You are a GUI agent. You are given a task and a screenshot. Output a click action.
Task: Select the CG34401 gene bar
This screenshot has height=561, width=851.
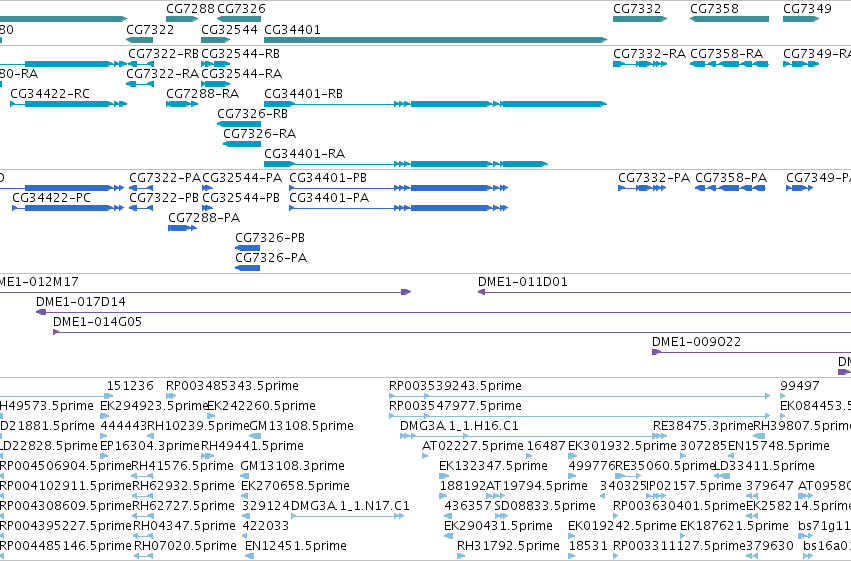click(x=435, y=40)
